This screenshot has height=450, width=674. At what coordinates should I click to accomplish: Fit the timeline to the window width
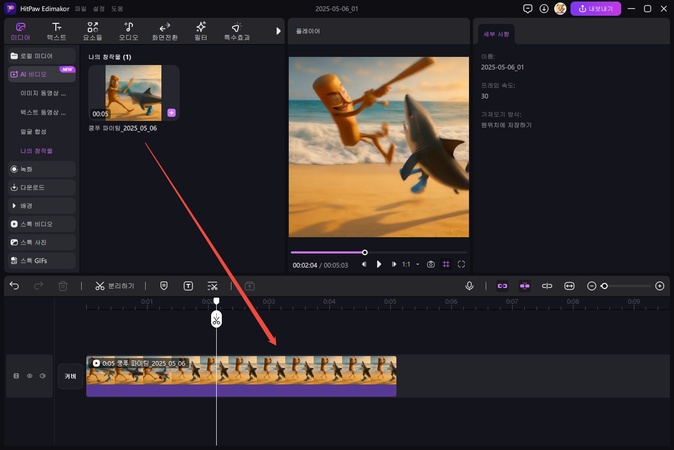coord(569,286)
